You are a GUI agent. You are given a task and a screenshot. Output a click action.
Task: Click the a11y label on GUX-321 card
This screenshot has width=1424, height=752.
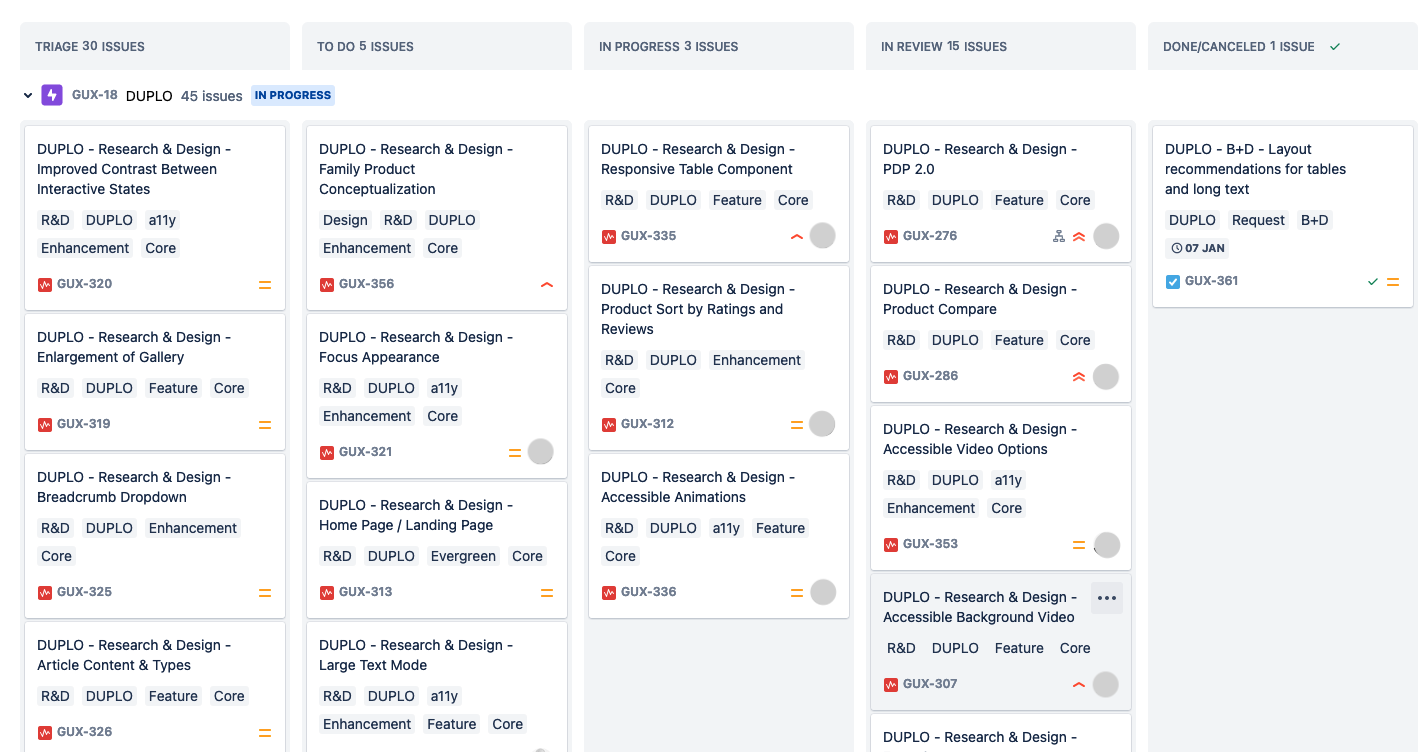coord(444,388)
